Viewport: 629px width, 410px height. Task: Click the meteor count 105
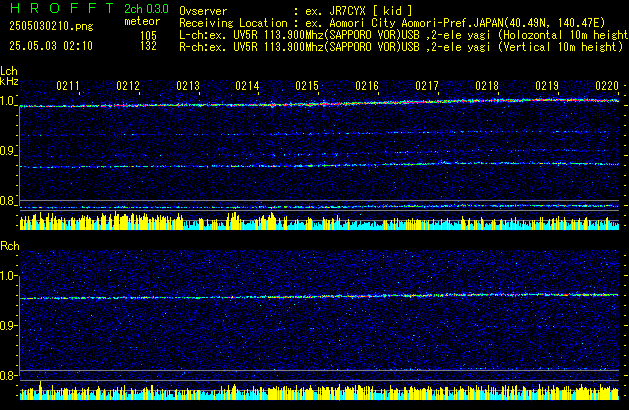148,35
